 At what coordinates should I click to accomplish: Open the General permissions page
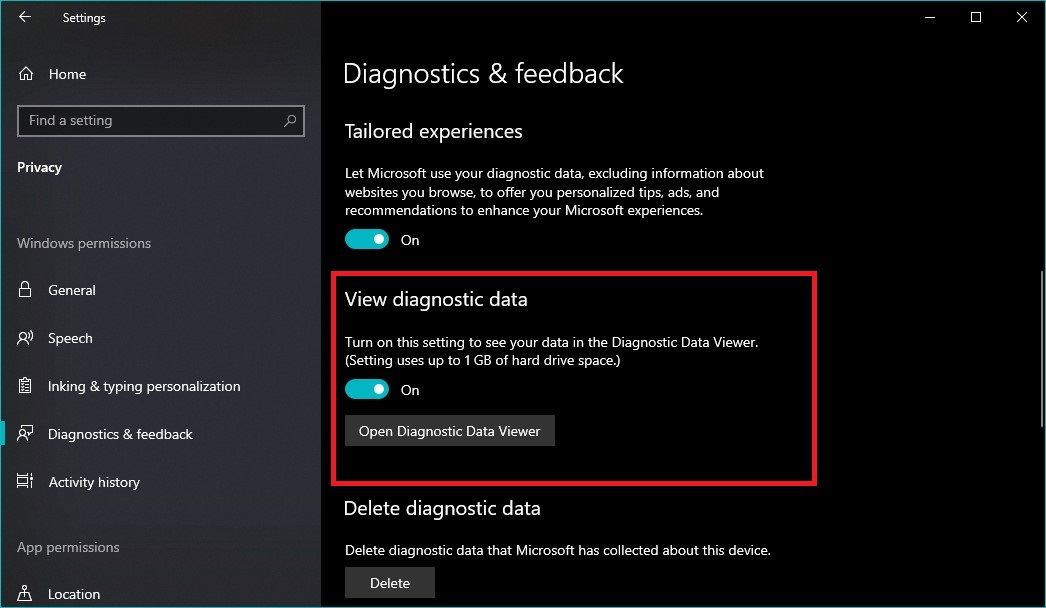tap(72, 290)
